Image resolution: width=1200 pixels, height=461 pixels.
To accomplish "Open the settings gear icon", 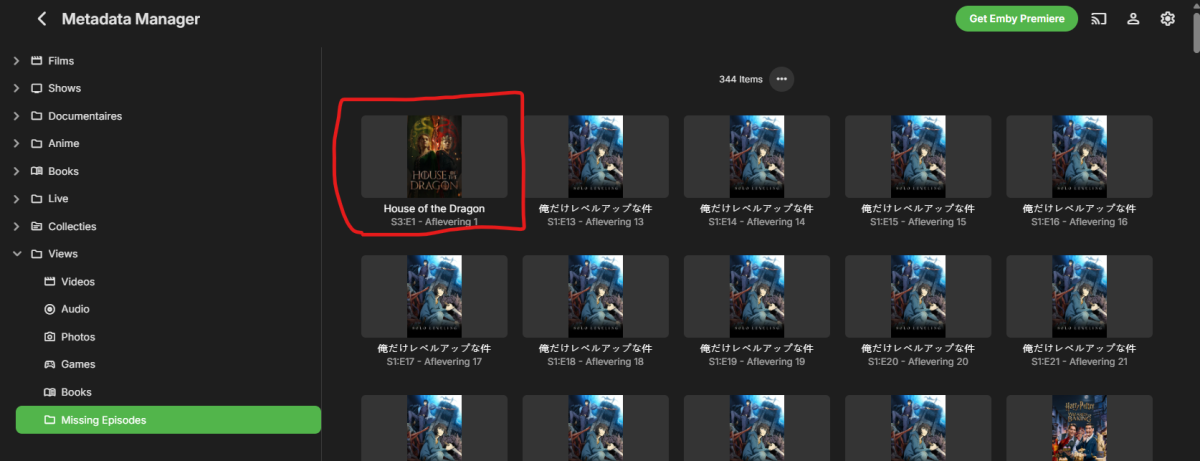I will click(x=1167, y=19).
